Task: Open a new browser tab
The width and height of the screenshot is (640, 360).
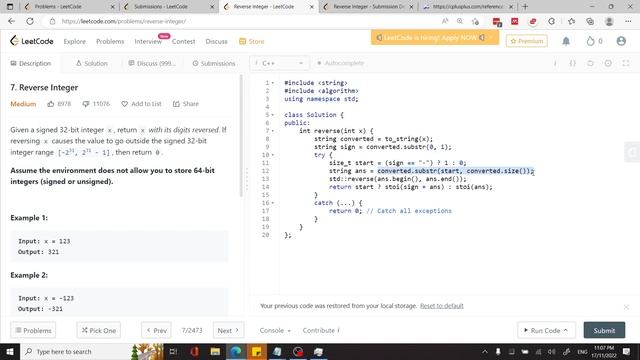Action: click(525, 7)
